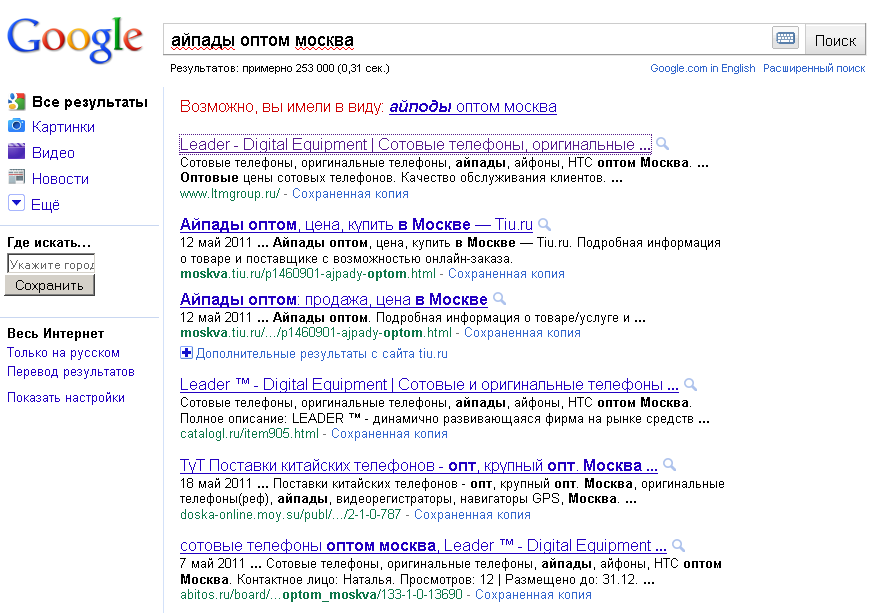The width and height of the screenshot is (871, 613).
Task: Open the spelling suggestion айподы оптом москва
Action: coord(475,106)
